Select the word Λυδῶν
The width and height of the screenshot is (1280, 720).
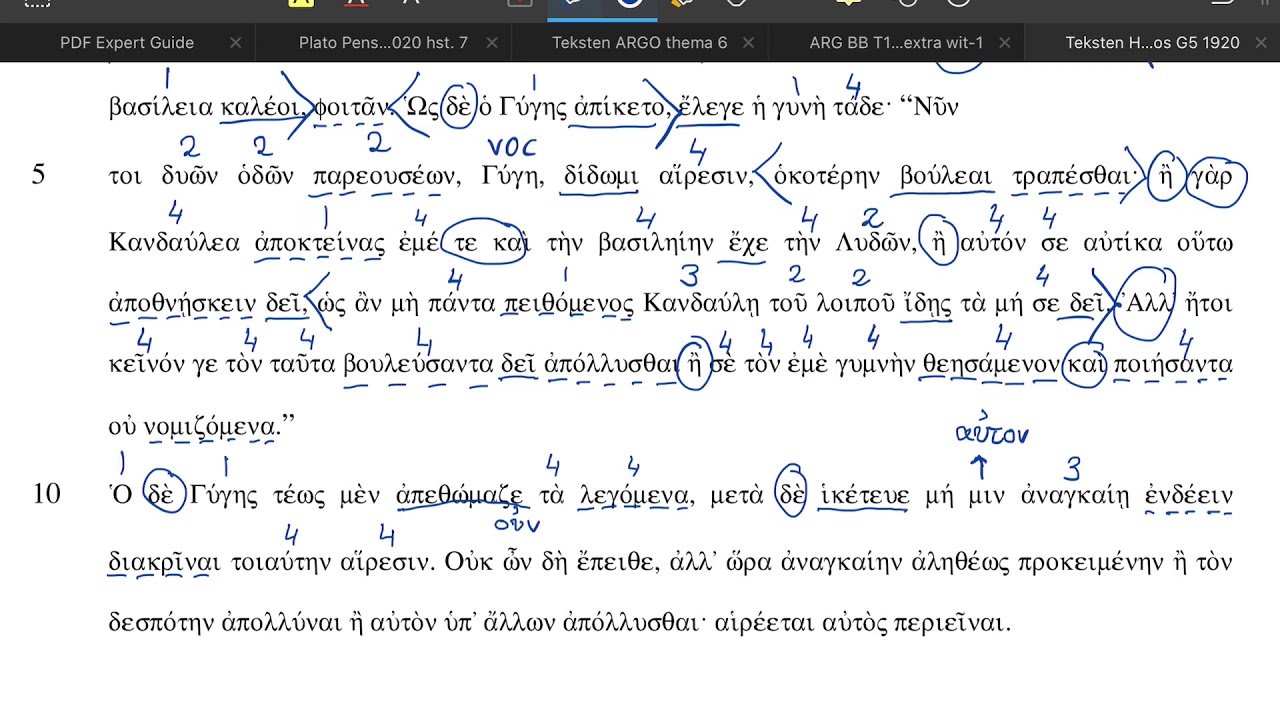[875, 242]
